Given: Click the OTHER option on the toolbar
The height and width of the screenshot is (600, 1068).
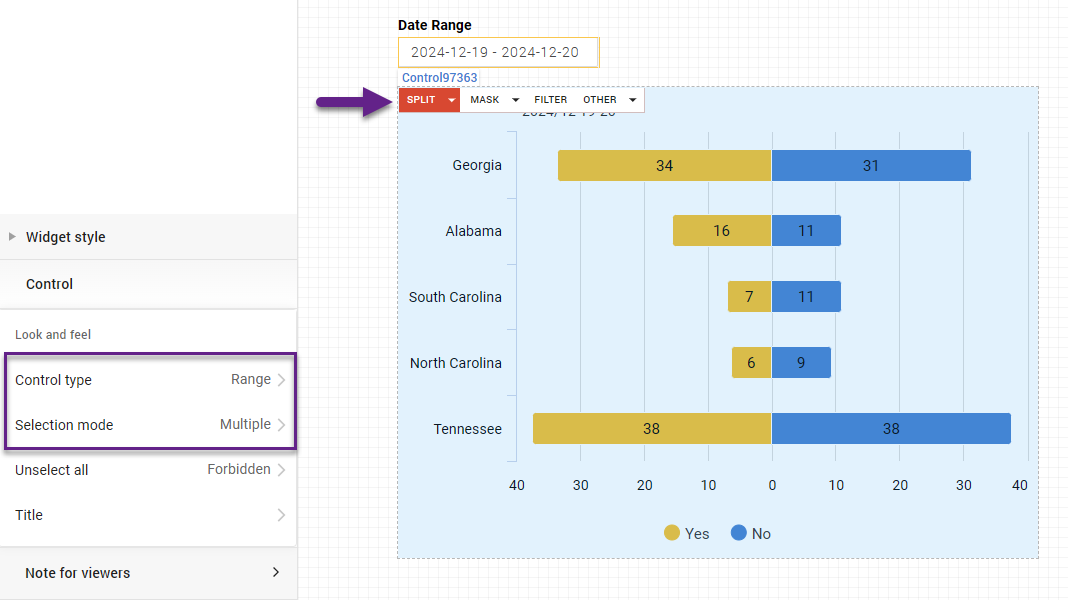Looking at the screenshot, I should (602, 99).
